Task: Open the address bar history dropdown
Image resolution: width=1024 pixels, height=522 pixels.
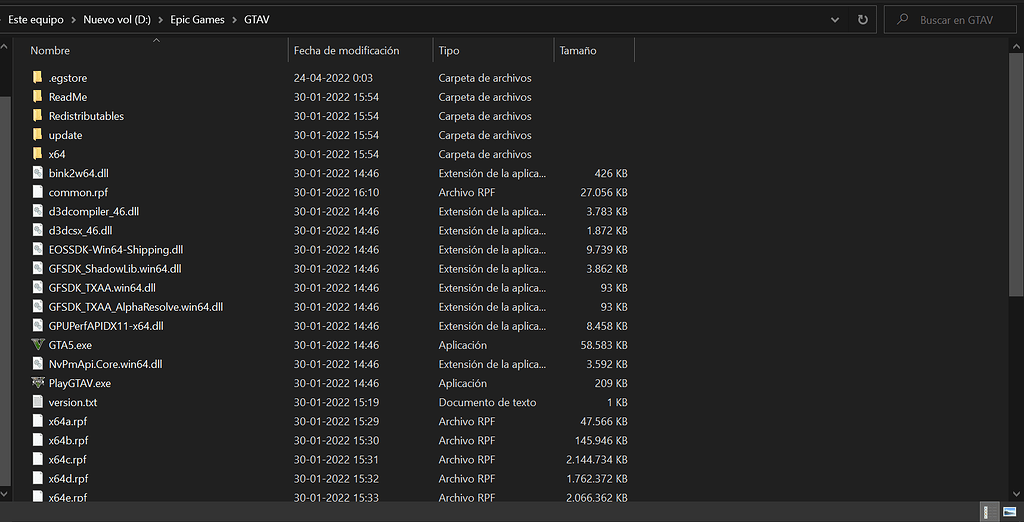Action: [835, 19]
